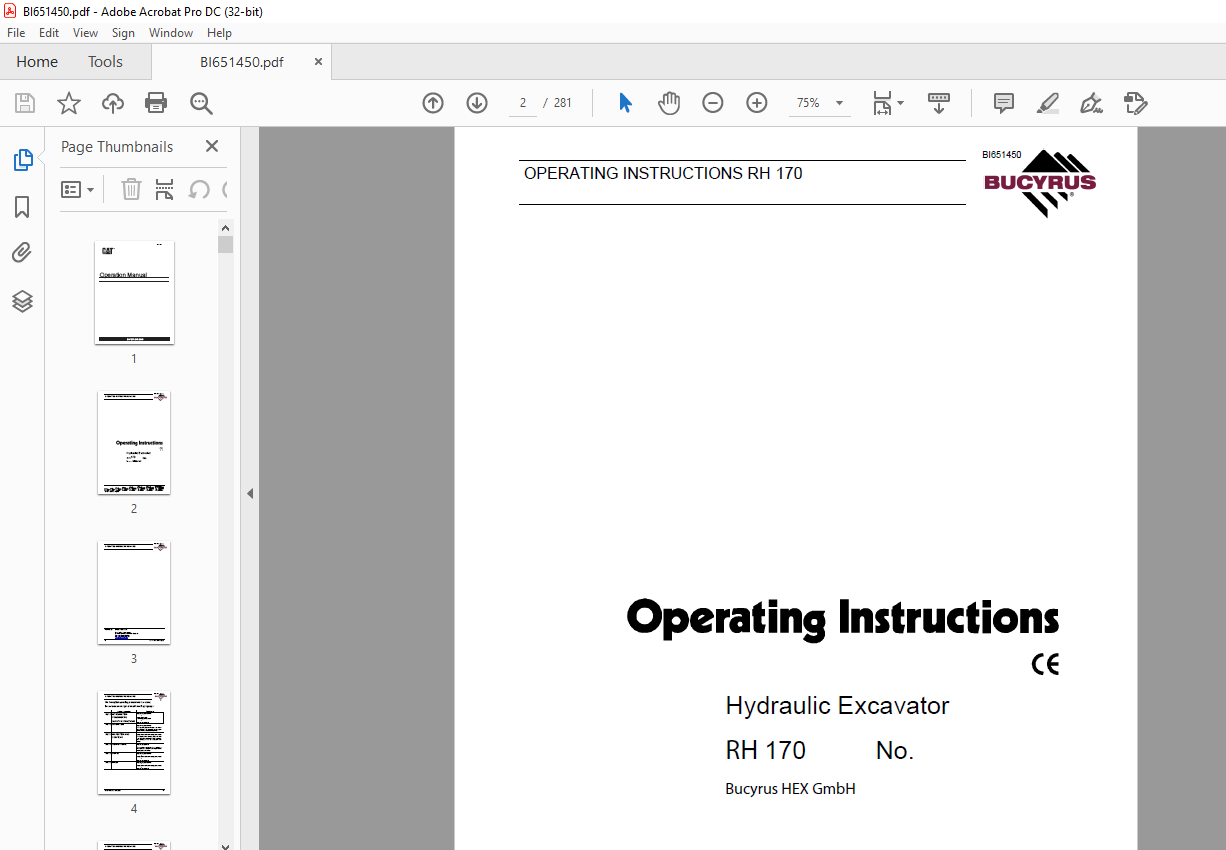The width and height of the screenshot is (1226, 850).
Task: Open the Edit menu
Action: [x=49, y=33]
